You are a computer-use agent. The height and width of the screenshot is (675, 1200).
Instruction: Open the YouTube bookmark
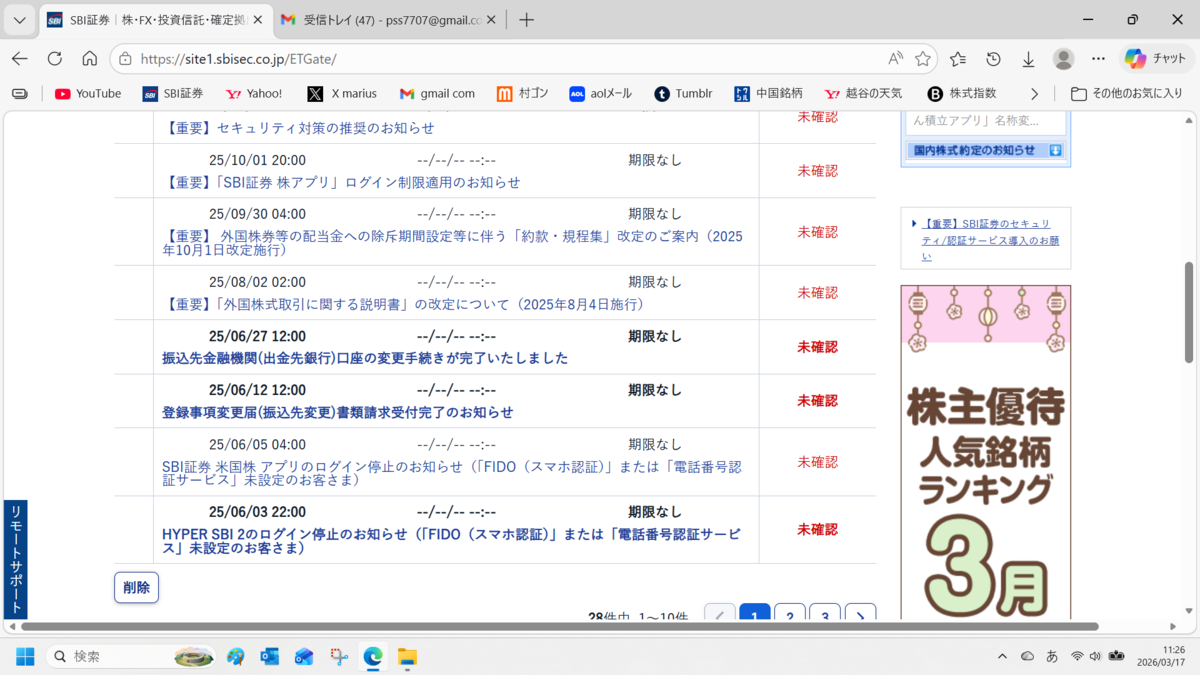[88, 93]
